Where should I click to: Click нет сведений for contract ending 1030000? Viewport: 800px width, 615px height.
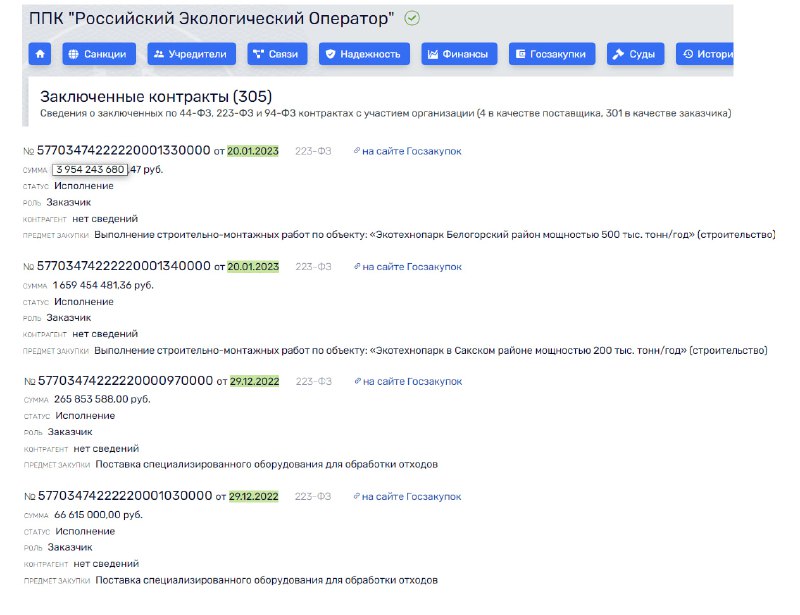[106, 564]
